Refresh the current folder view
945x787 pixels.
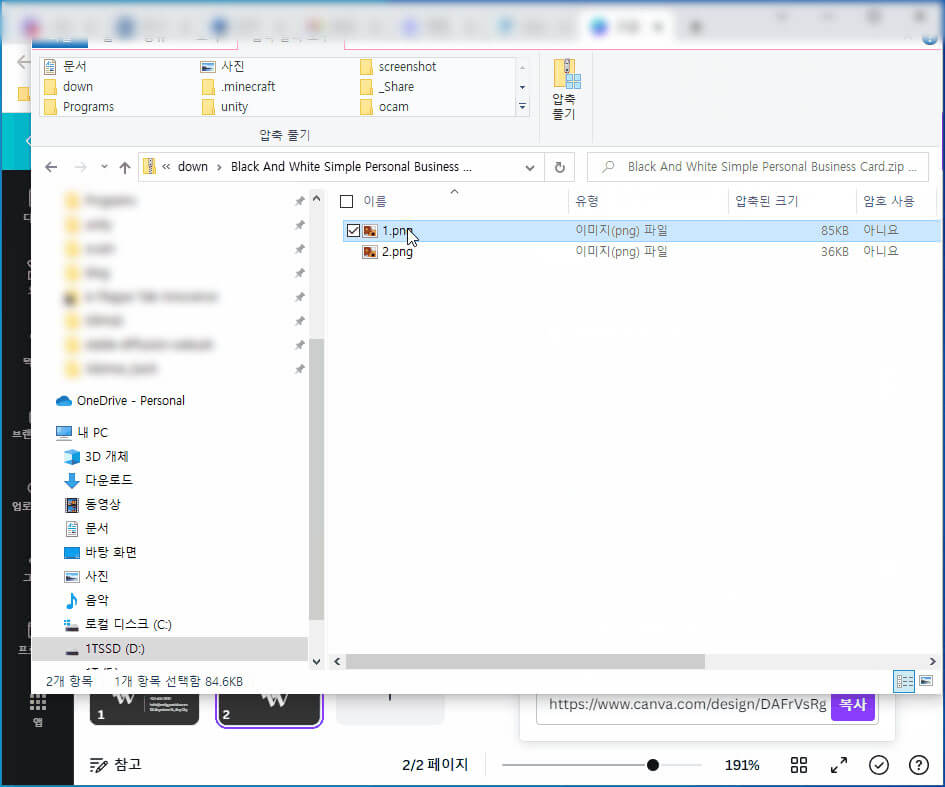coord(560,167)
